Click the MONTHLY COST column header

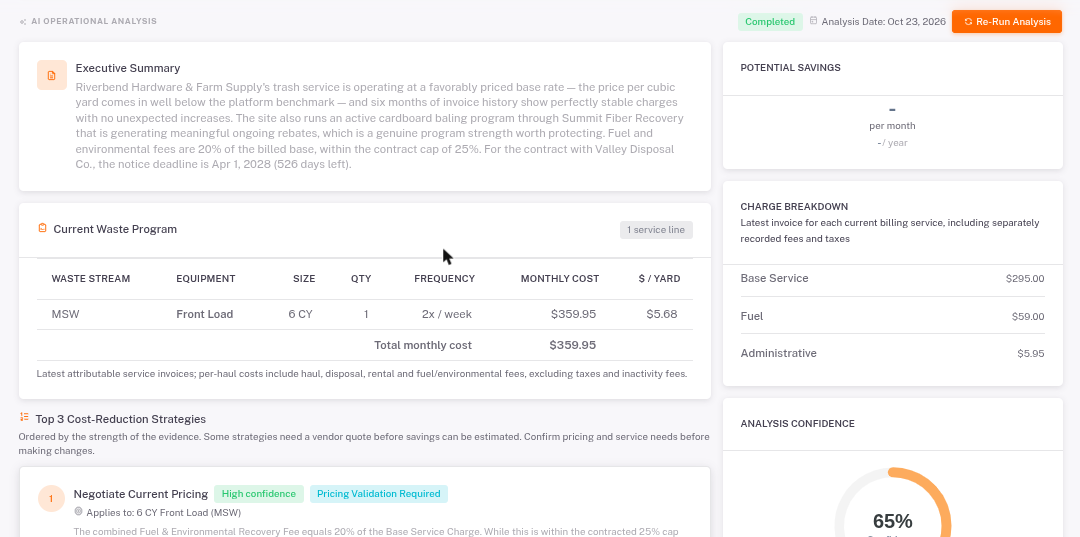click(560, 279)
